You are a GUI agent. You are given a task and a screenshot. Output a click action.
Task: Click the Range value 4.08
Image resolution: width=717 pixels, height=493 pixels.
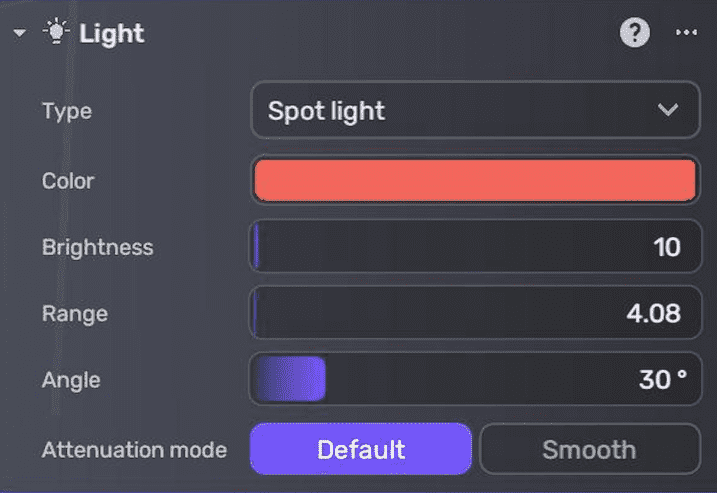tap(653, 313)
